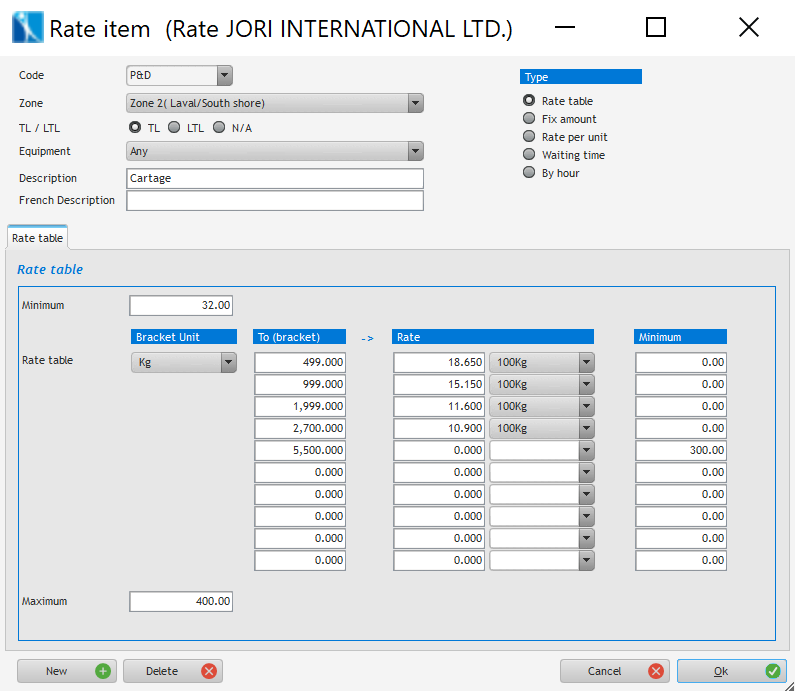The width and height of the screenshot is (795, 691).
Task: Select the TL radio button
Action: coord(135,127)
